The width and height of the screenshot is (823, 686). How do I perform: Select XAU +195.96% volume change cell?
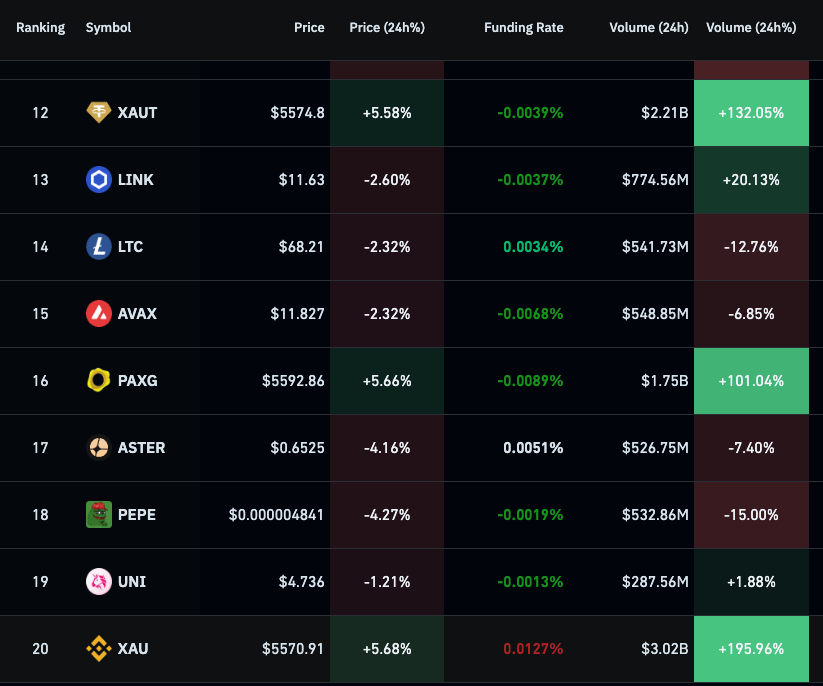[750, 649]
